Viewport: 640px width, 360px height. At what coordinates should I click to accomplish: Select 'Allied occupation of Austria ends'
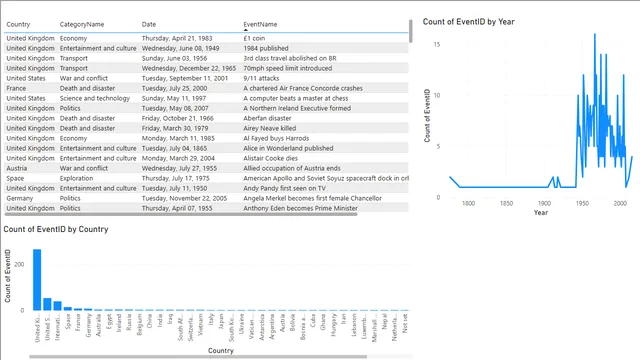point(291,168)
